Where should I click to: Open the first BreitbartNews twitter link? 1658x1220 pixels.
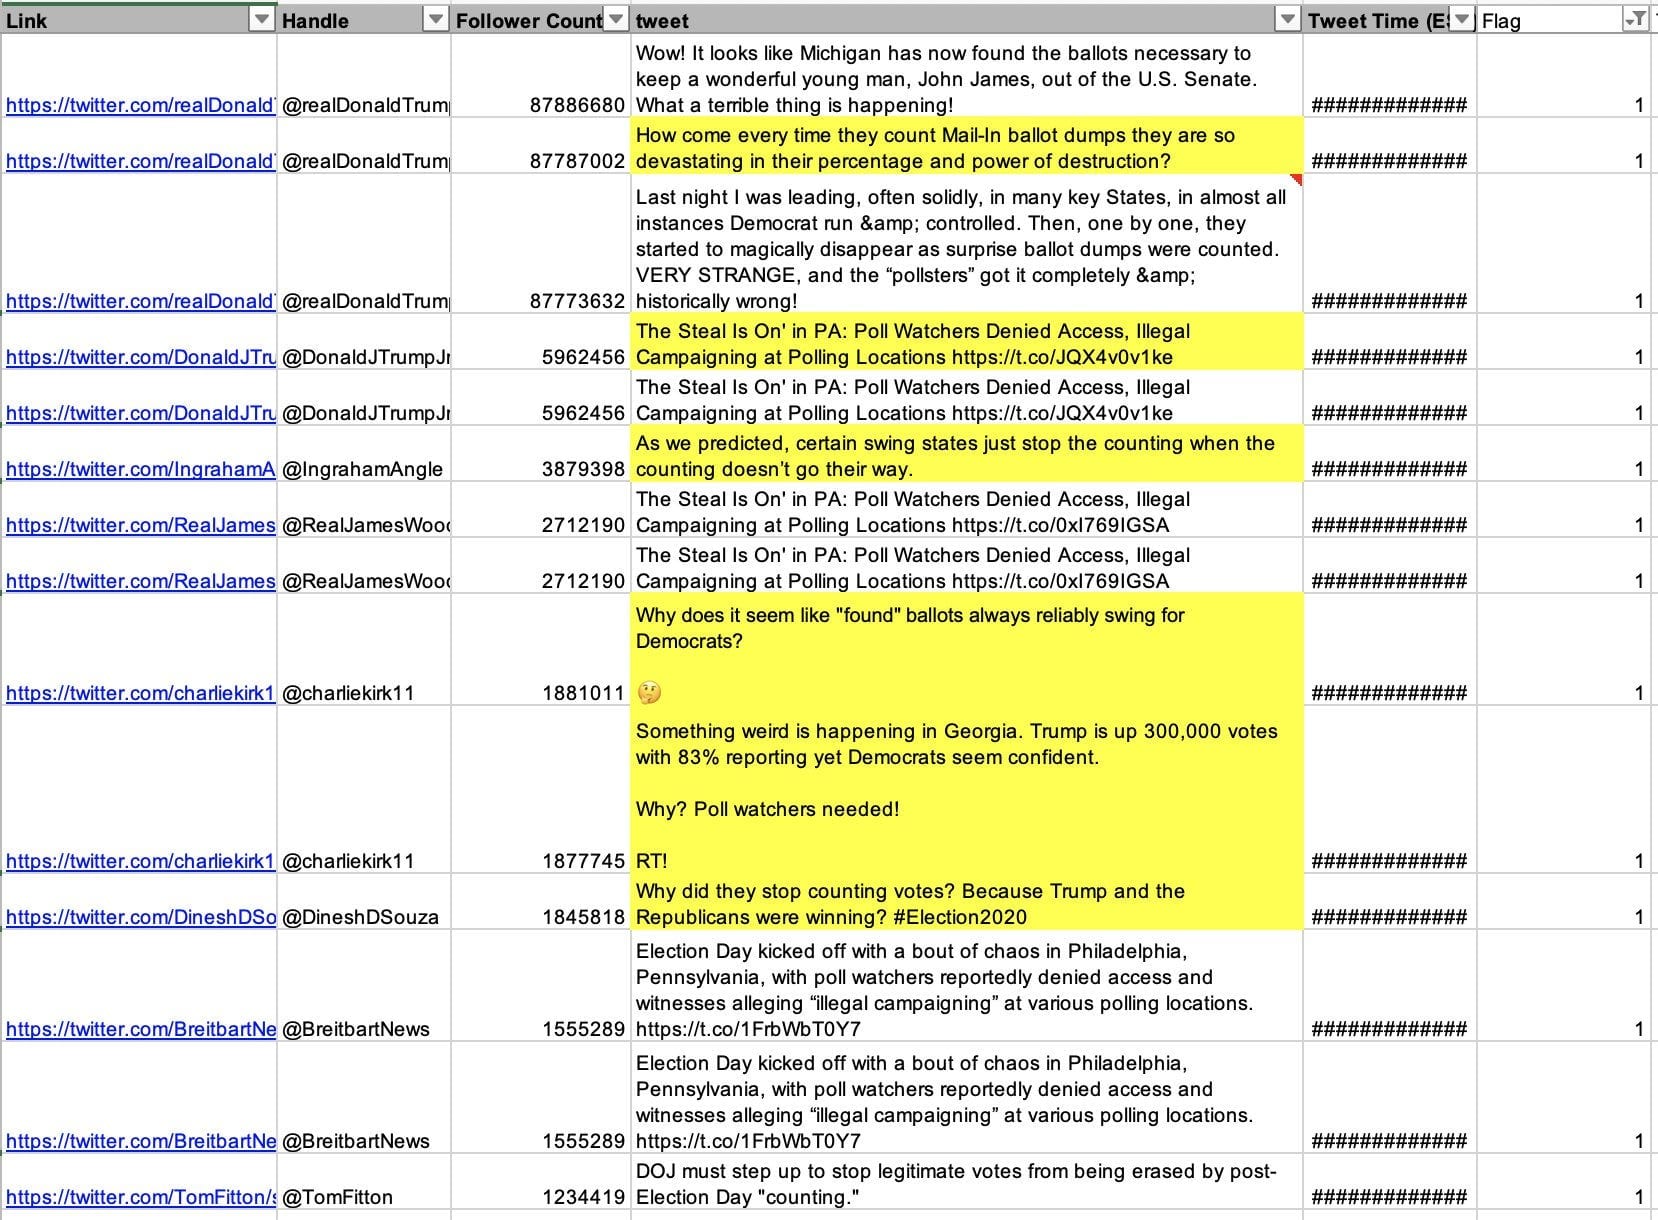coord(141,1029)
